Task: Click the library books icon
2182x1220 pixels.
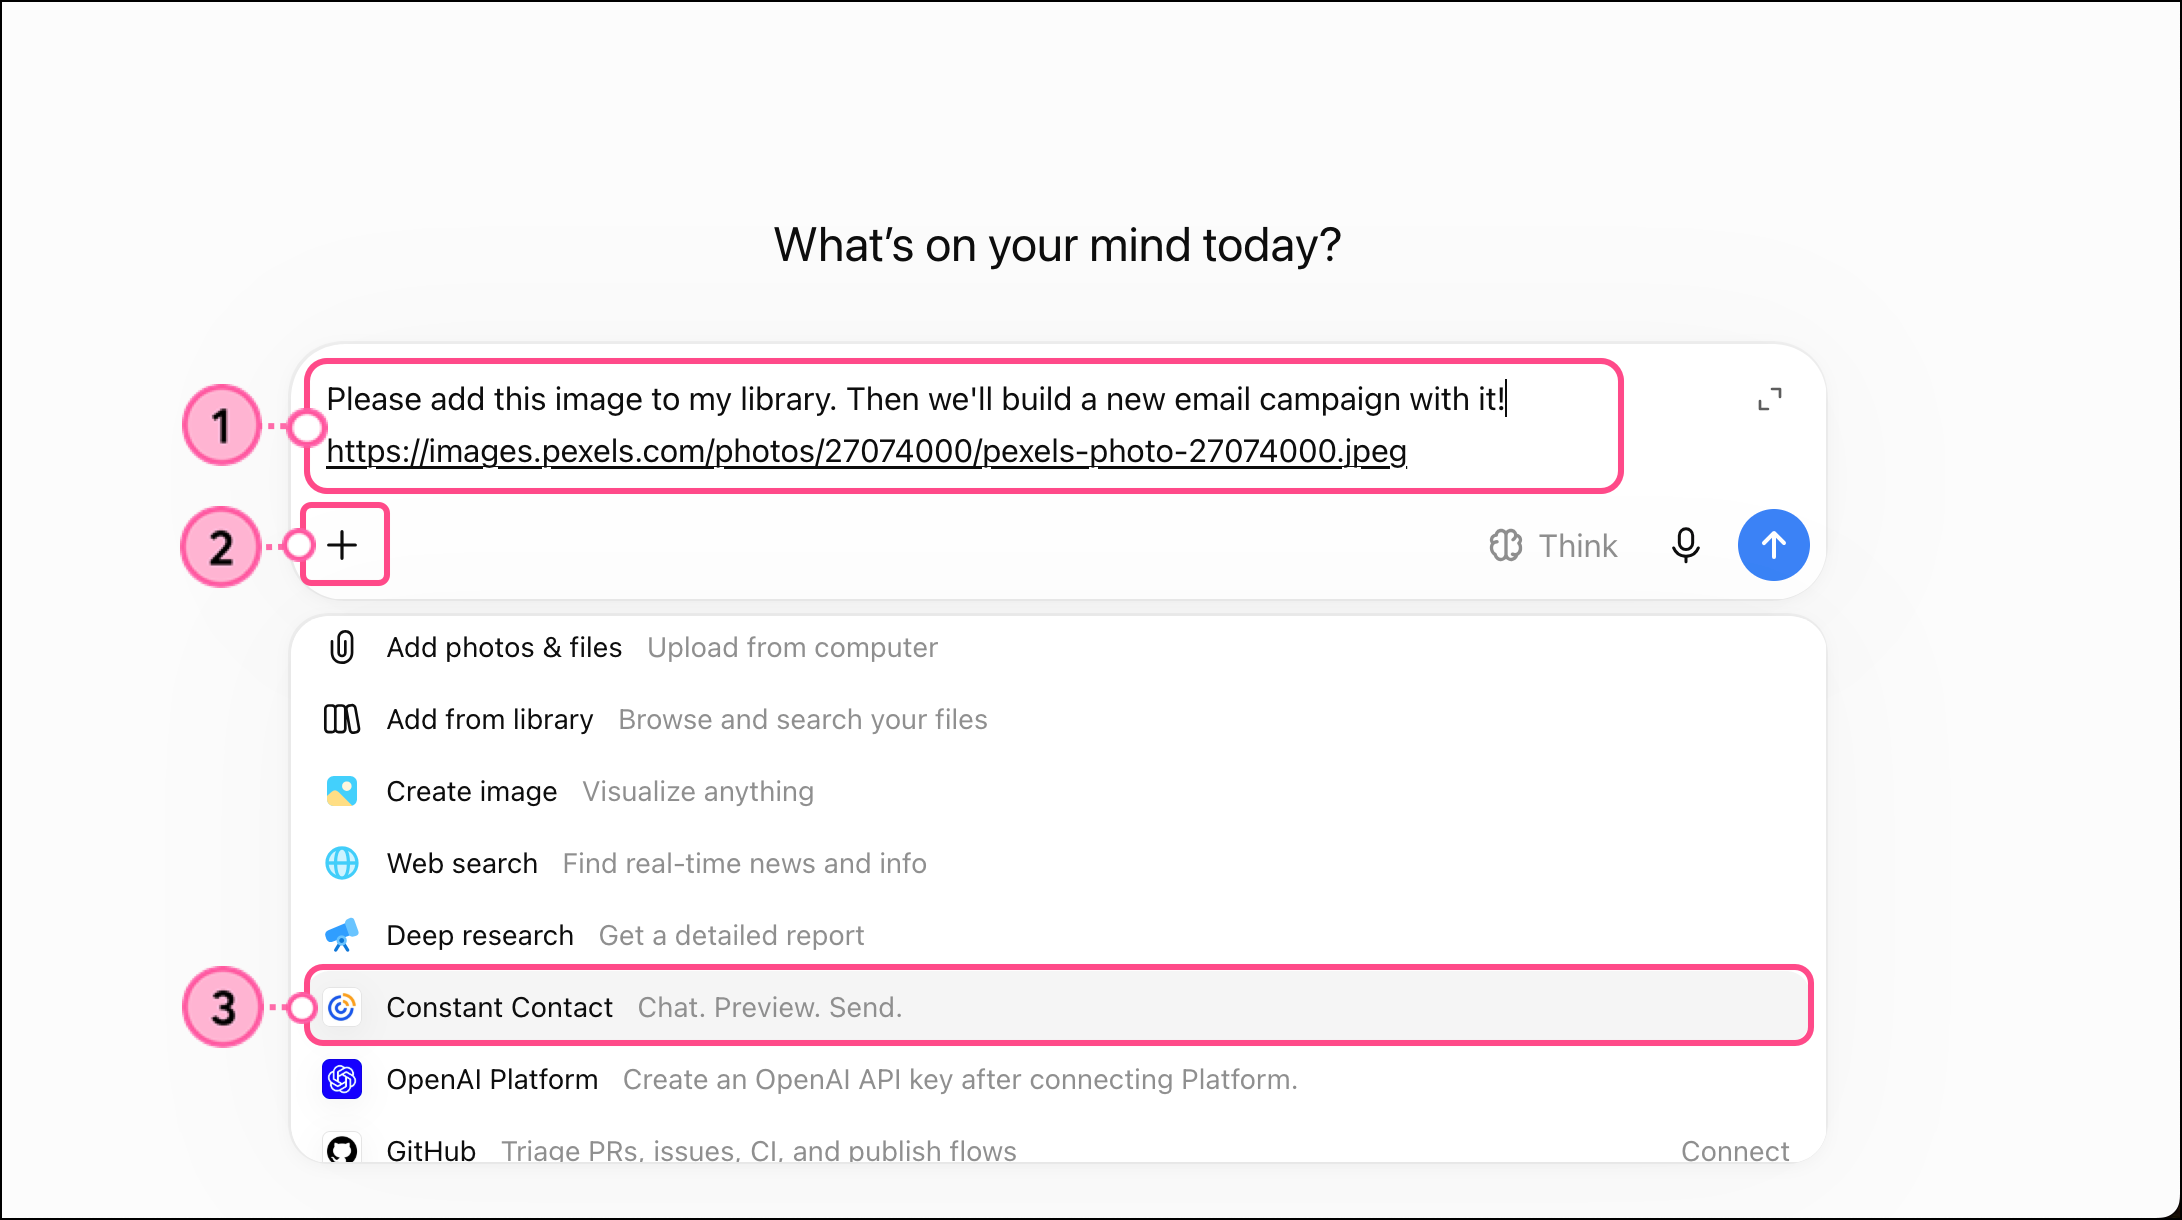Action: point(342,719)
